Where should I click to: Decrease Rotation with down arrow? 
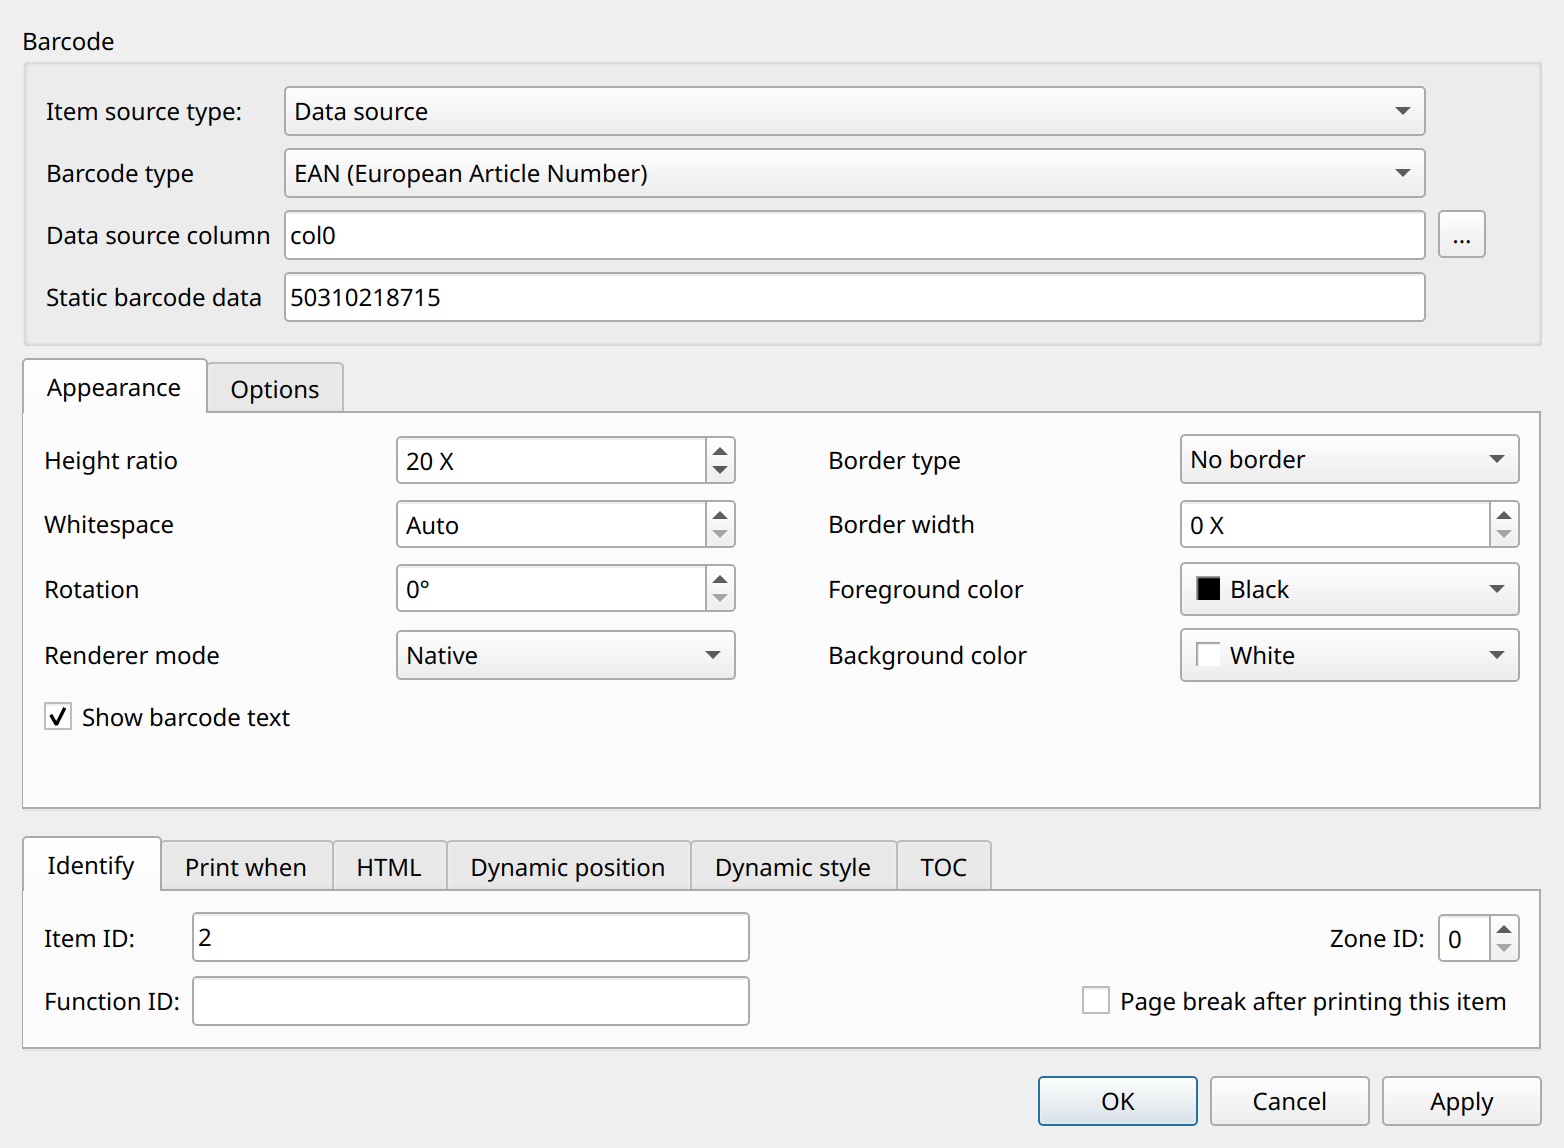pyautogui.click(x=720, y=599)
